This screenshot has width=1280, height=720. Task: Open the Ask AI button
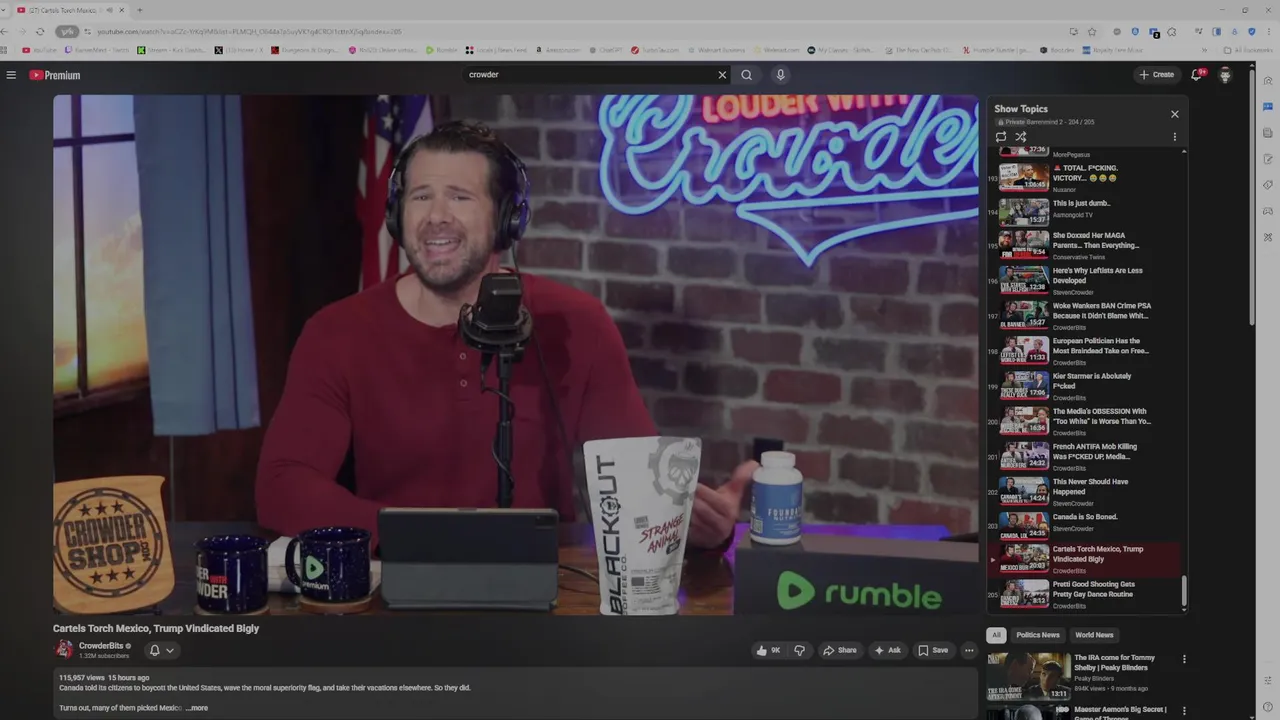click(887, 650)
